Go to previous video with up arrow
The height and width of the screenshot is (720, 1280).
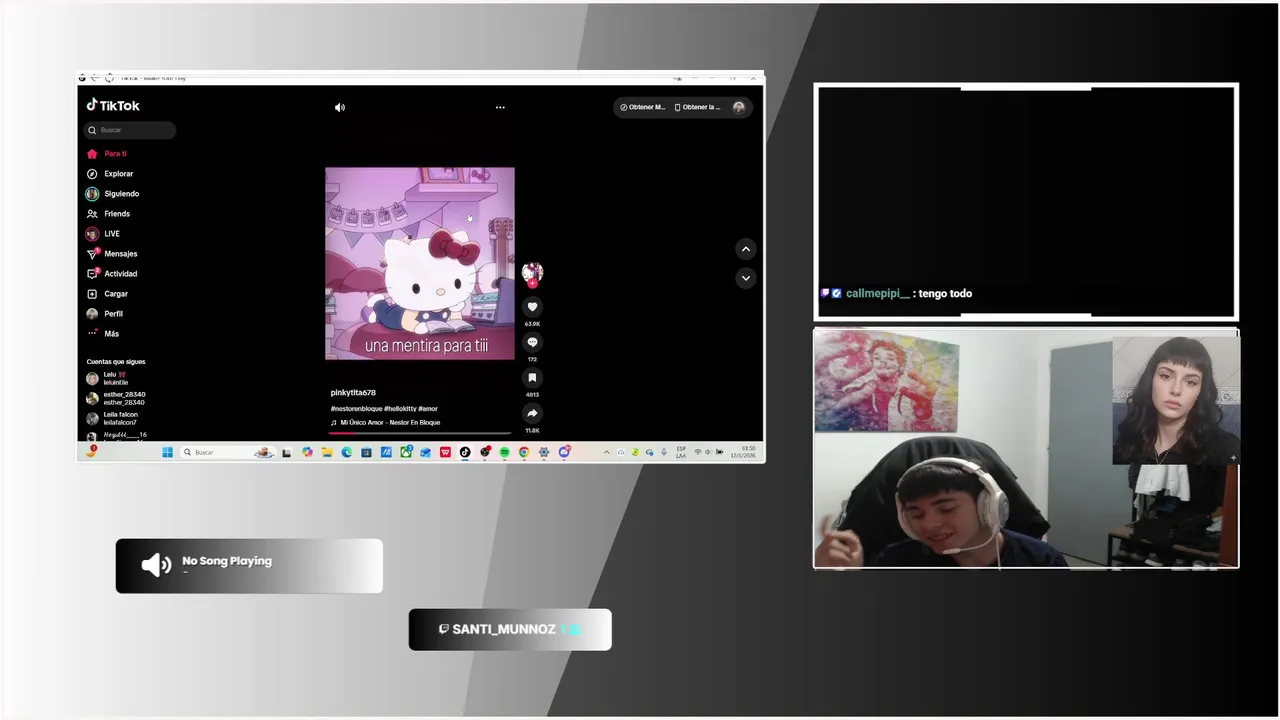click(x=745, y=249)
